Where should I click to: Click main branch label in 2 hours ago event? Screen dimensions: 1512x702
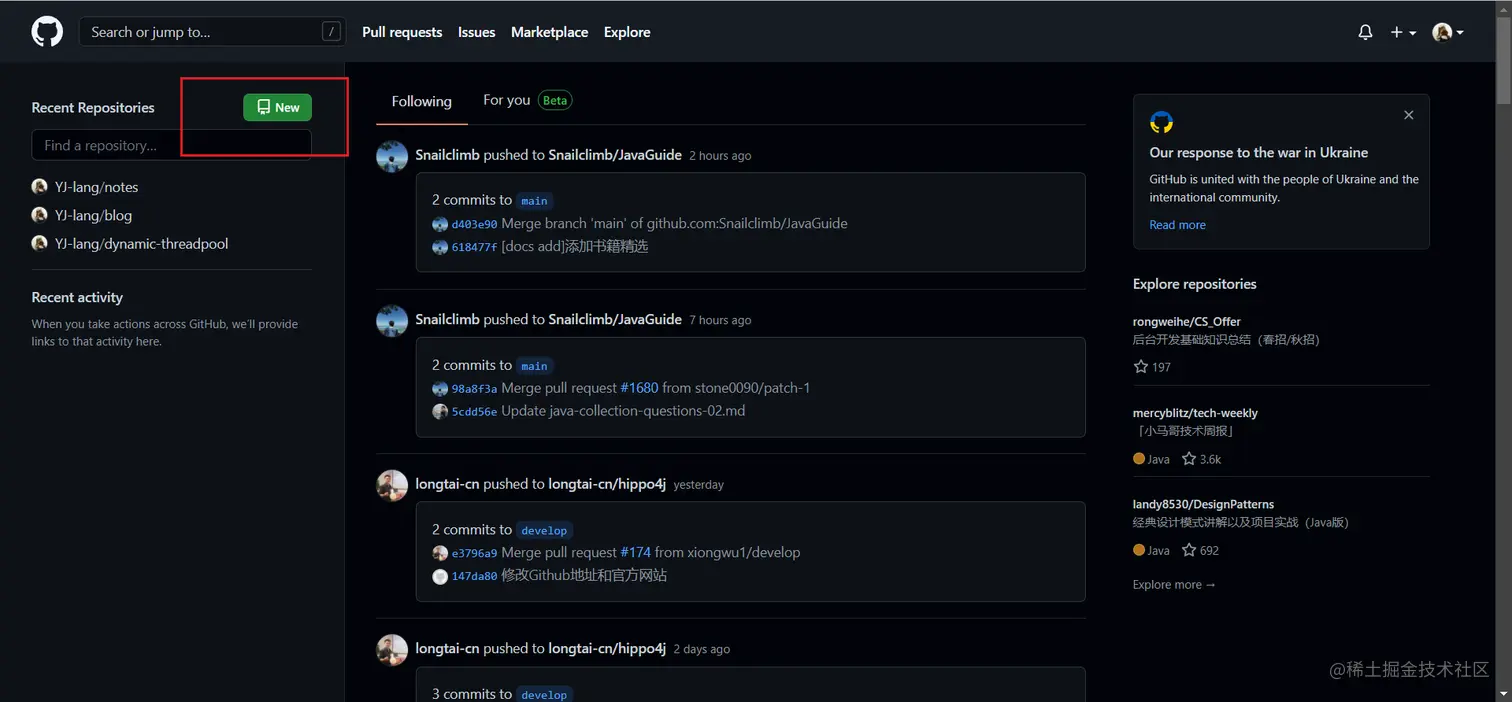point(534,201)
